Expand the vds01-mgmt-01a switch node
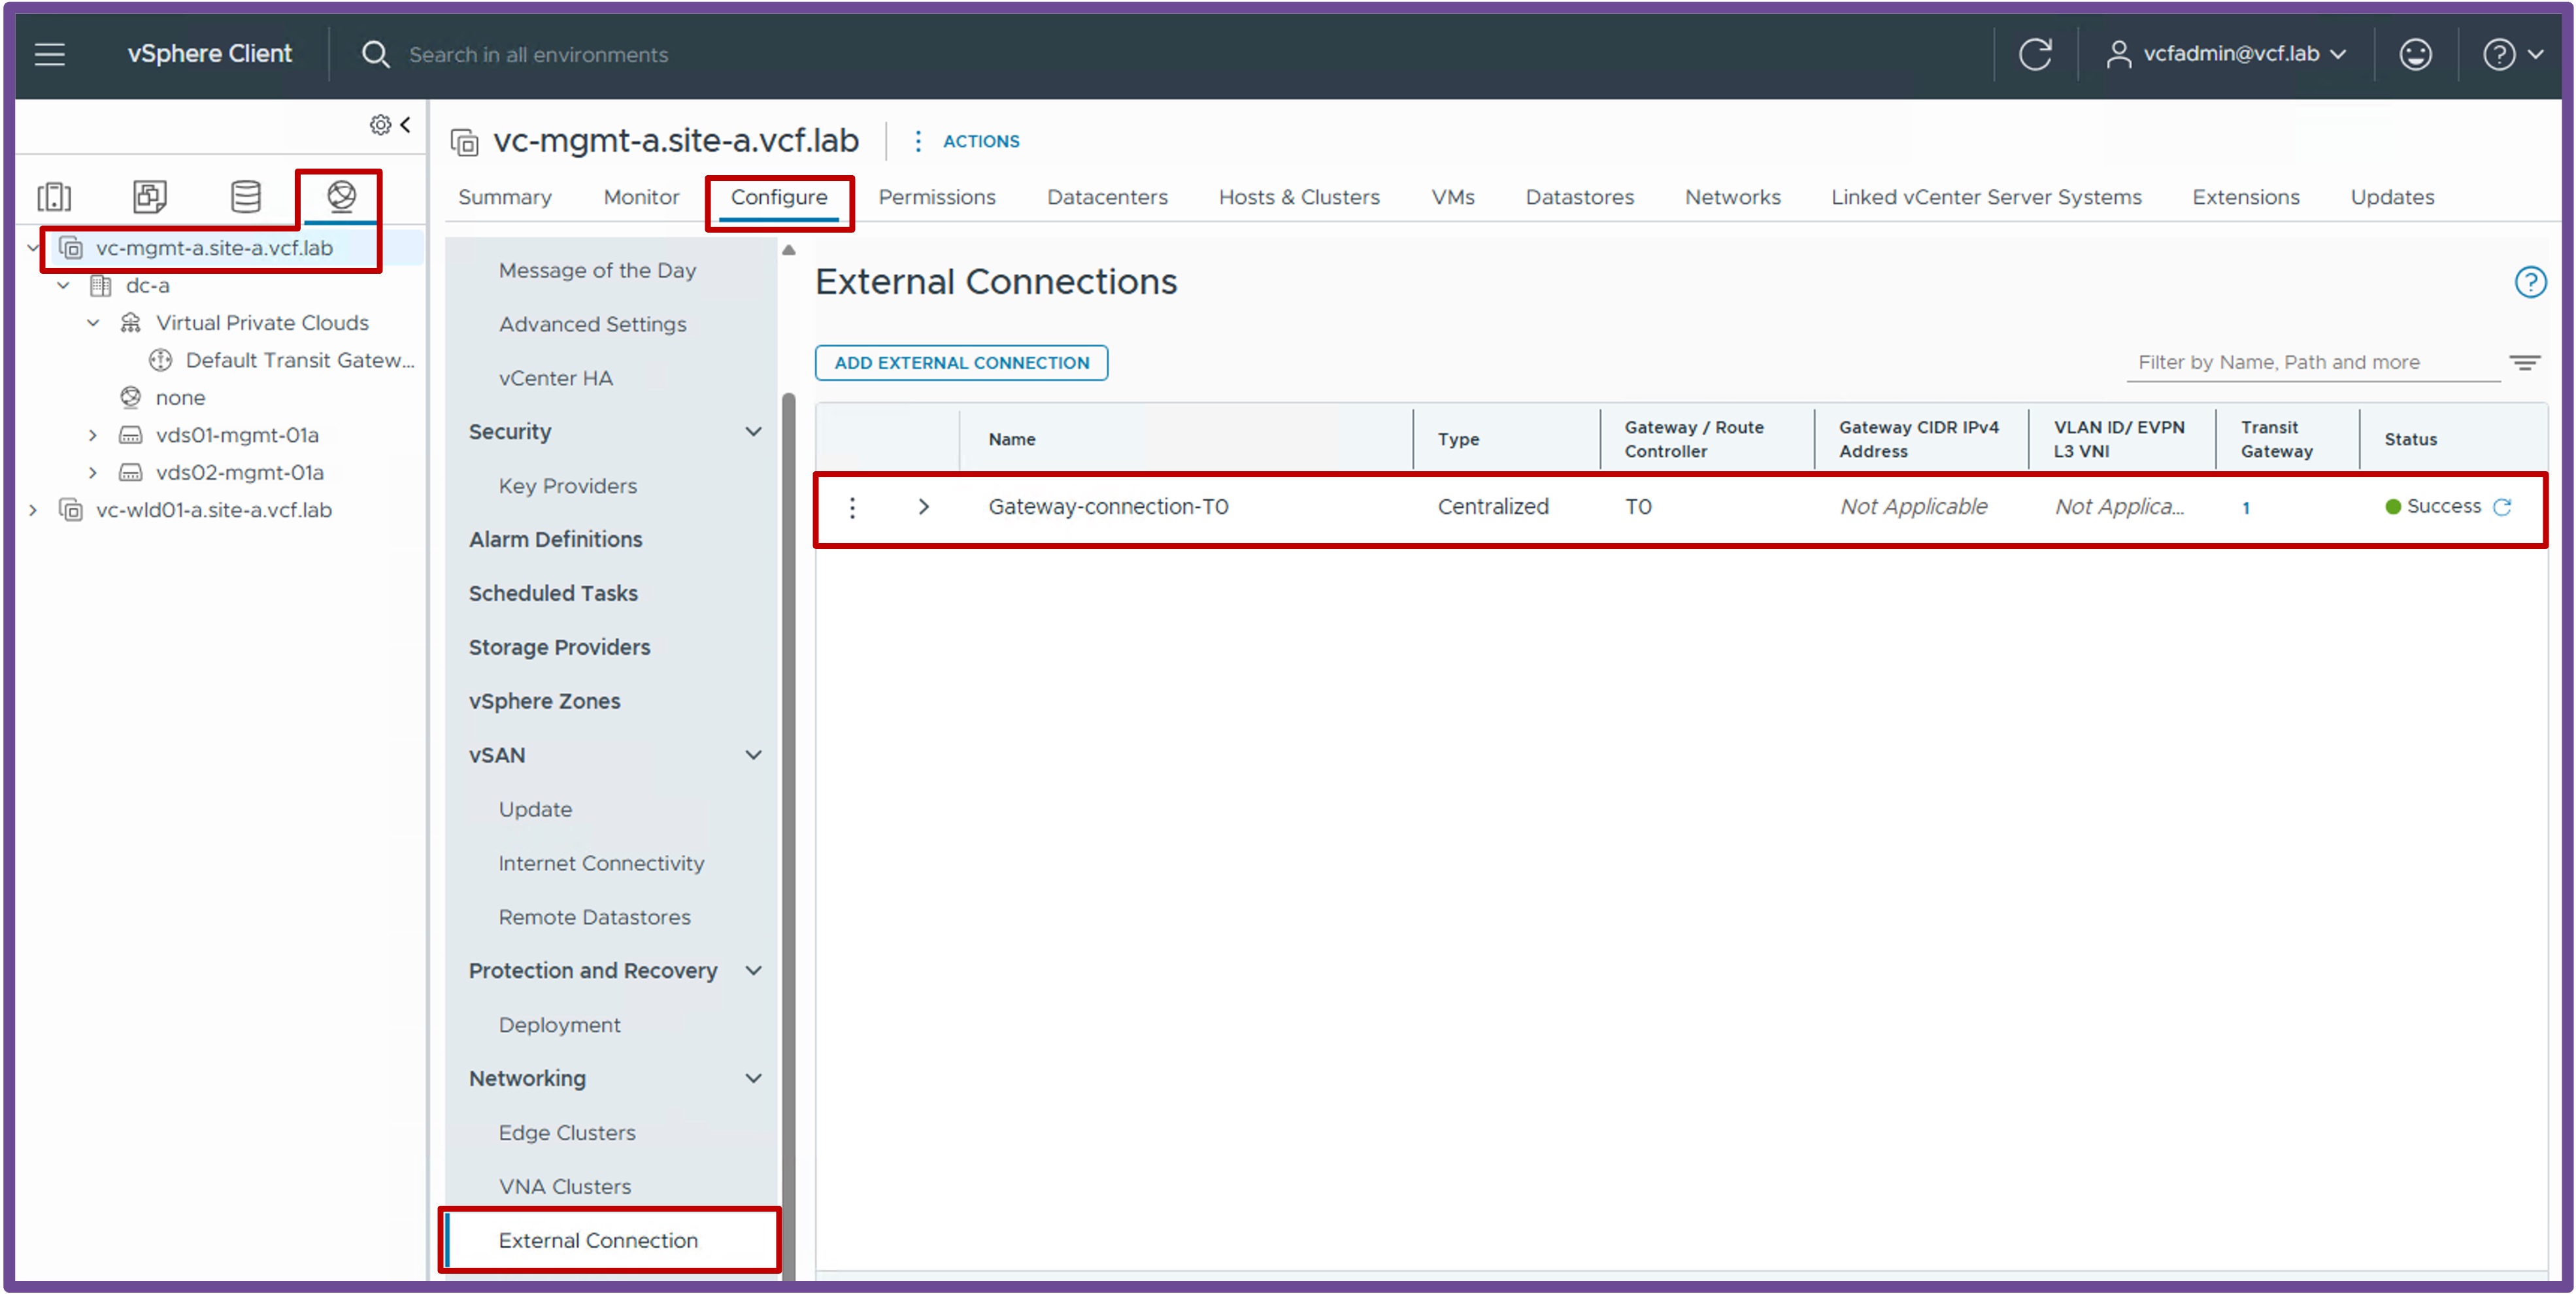The image size is (2576, 1294). [93, 435]
